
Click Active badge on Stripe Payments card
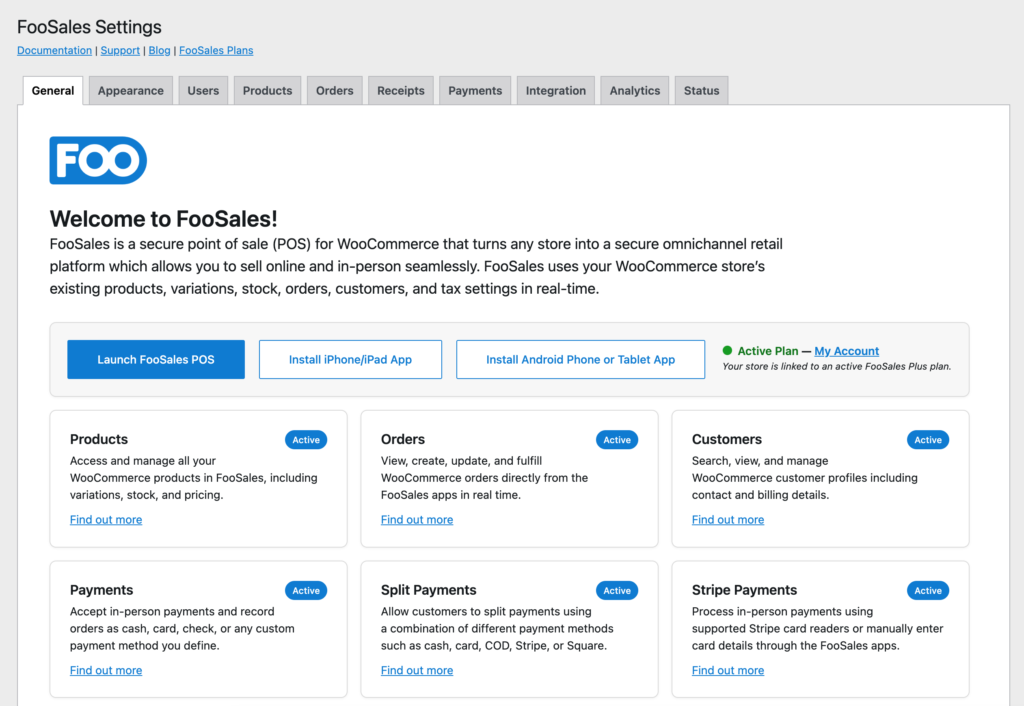coord(927,590)
